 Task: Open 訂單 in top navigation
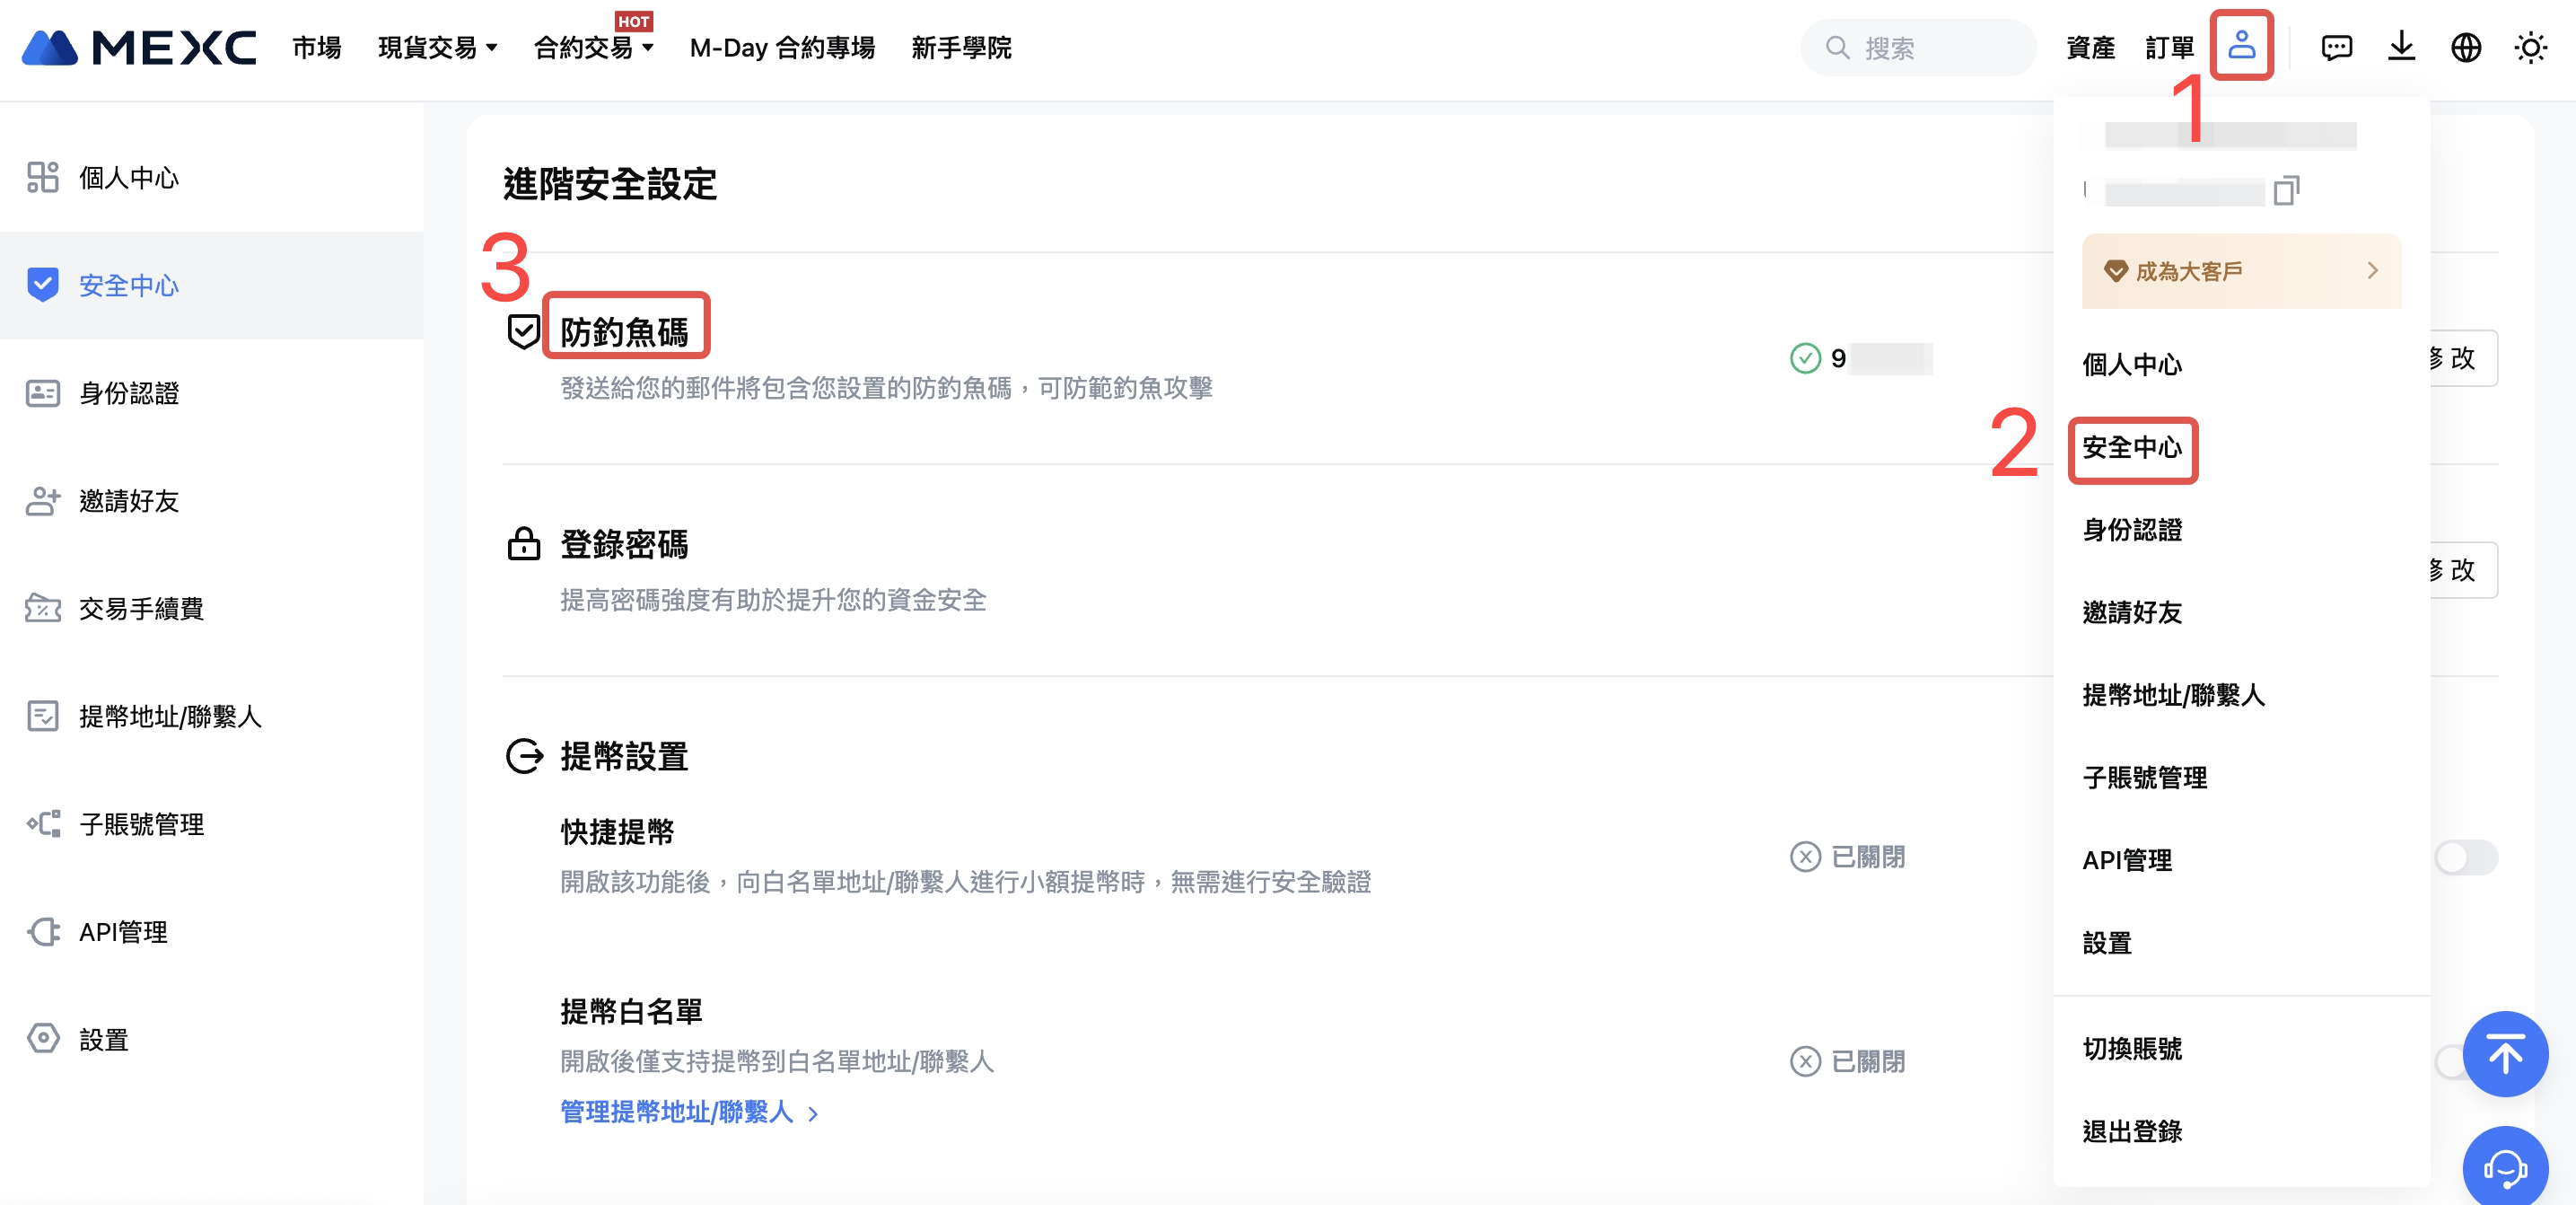[2169, 47]
